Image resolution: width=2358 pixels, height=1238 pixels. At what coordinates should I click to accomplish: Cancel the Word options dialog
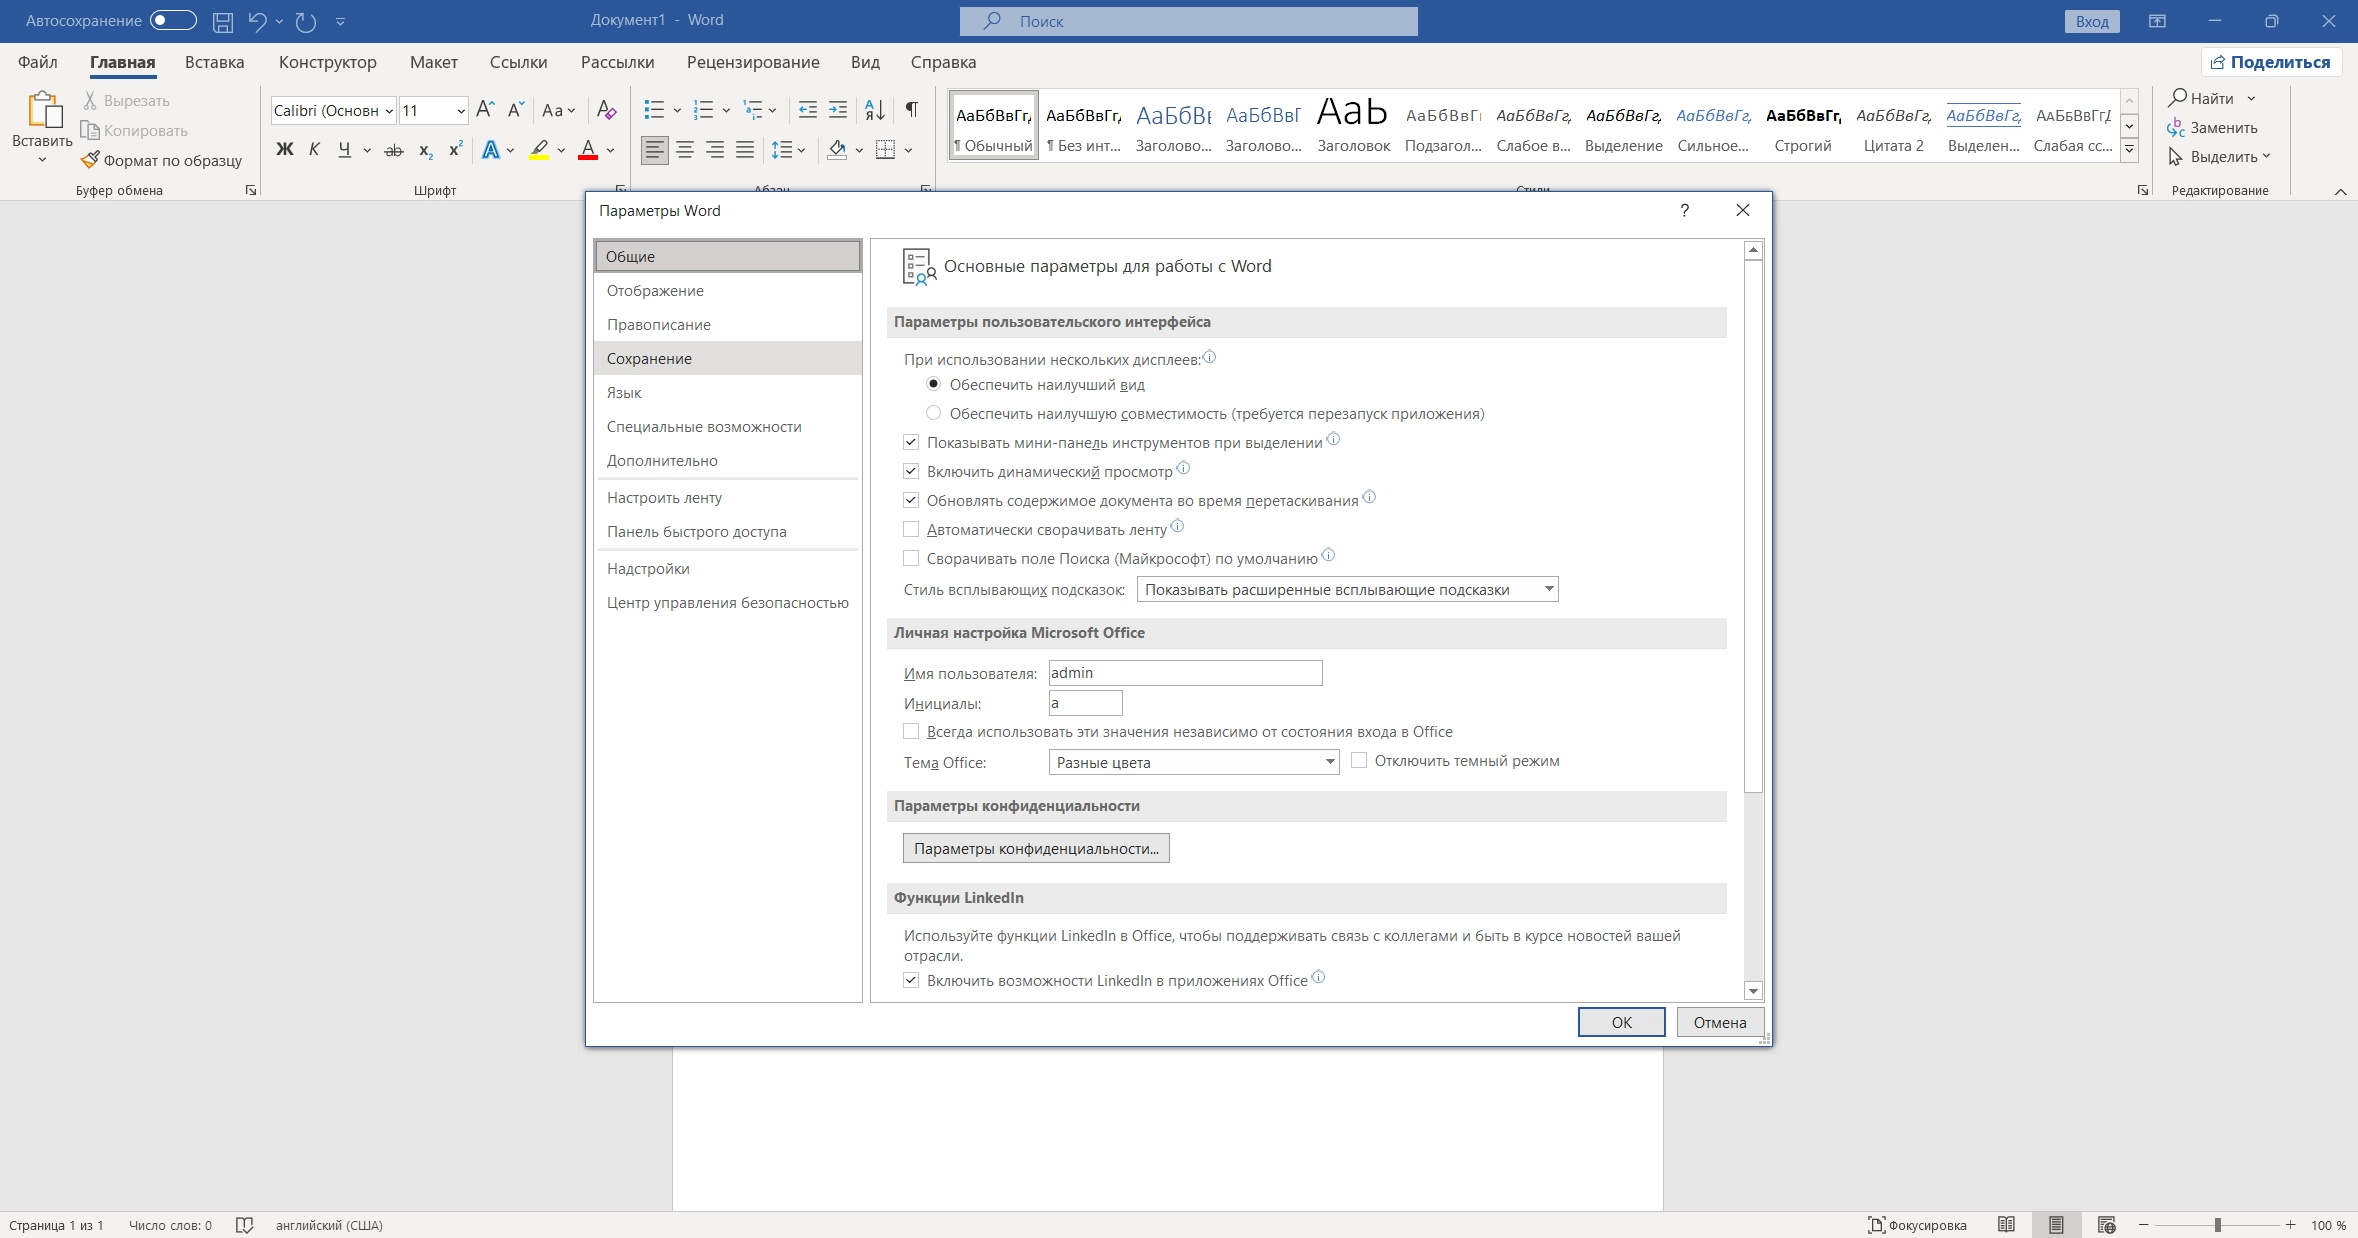point(1719,1022)
